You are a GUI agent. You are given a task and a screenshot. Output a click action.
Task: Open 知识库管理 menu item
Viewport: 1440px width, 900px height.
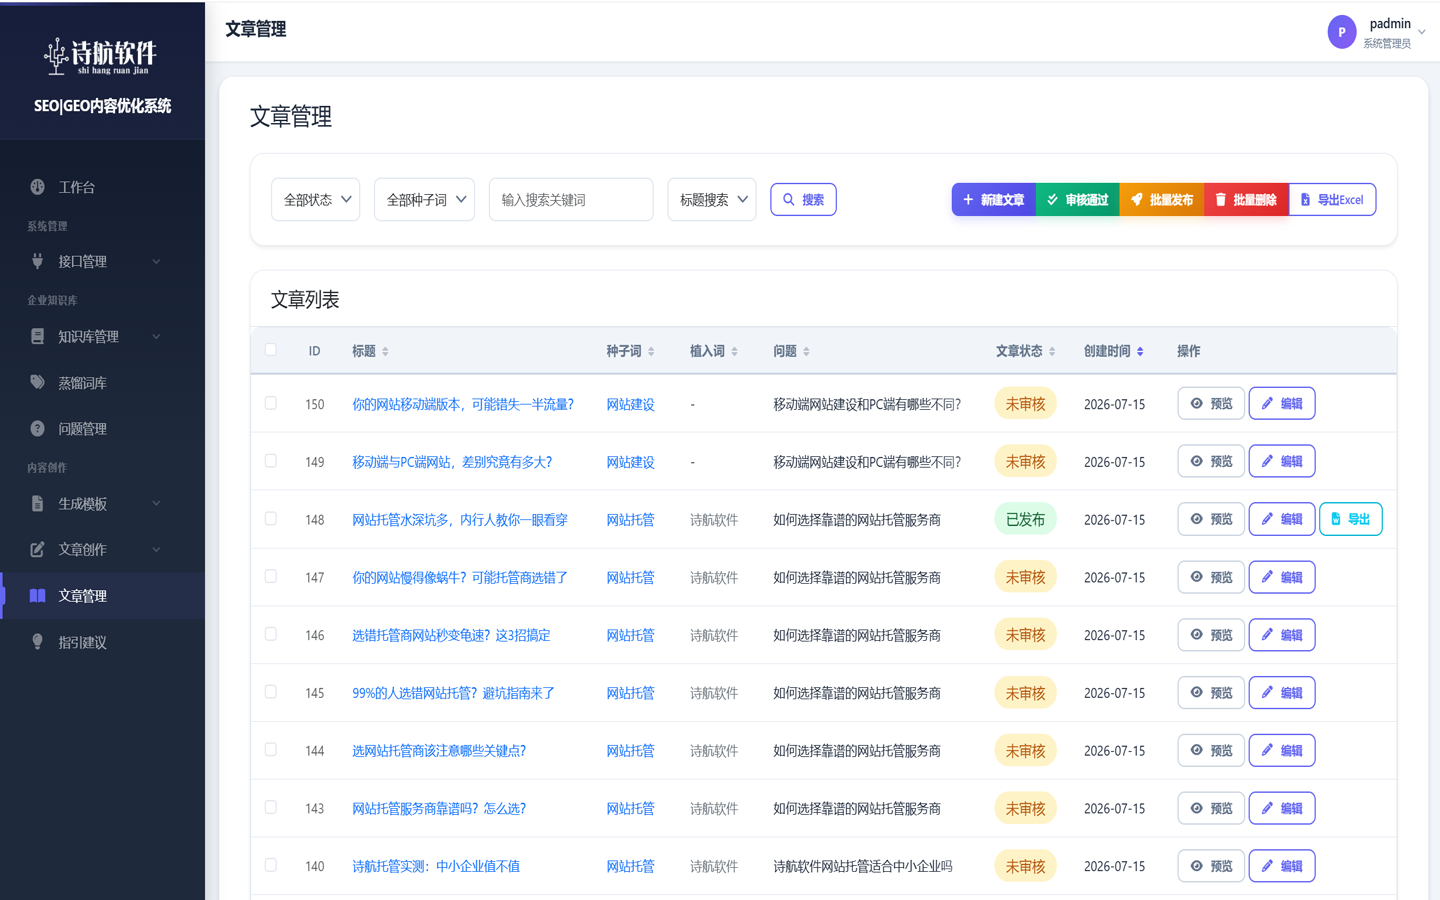point(102,337)
